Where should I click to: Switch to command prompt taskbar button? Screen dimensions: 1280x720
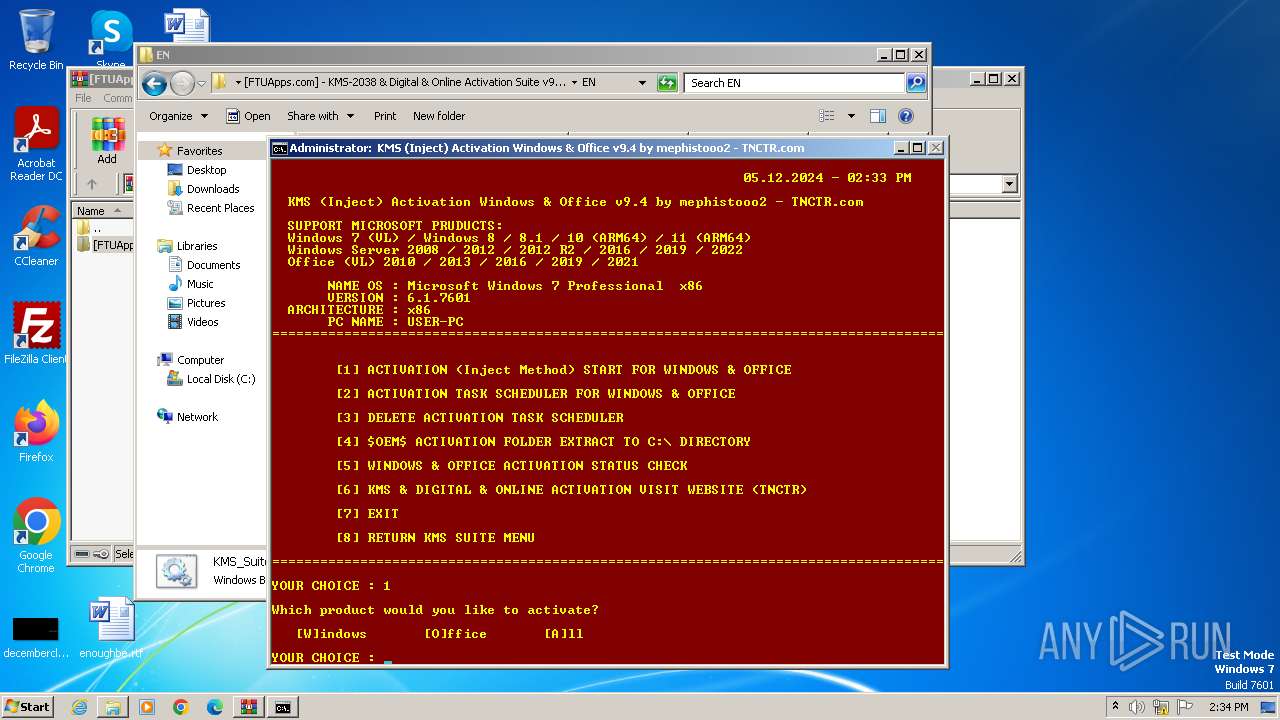283,707
